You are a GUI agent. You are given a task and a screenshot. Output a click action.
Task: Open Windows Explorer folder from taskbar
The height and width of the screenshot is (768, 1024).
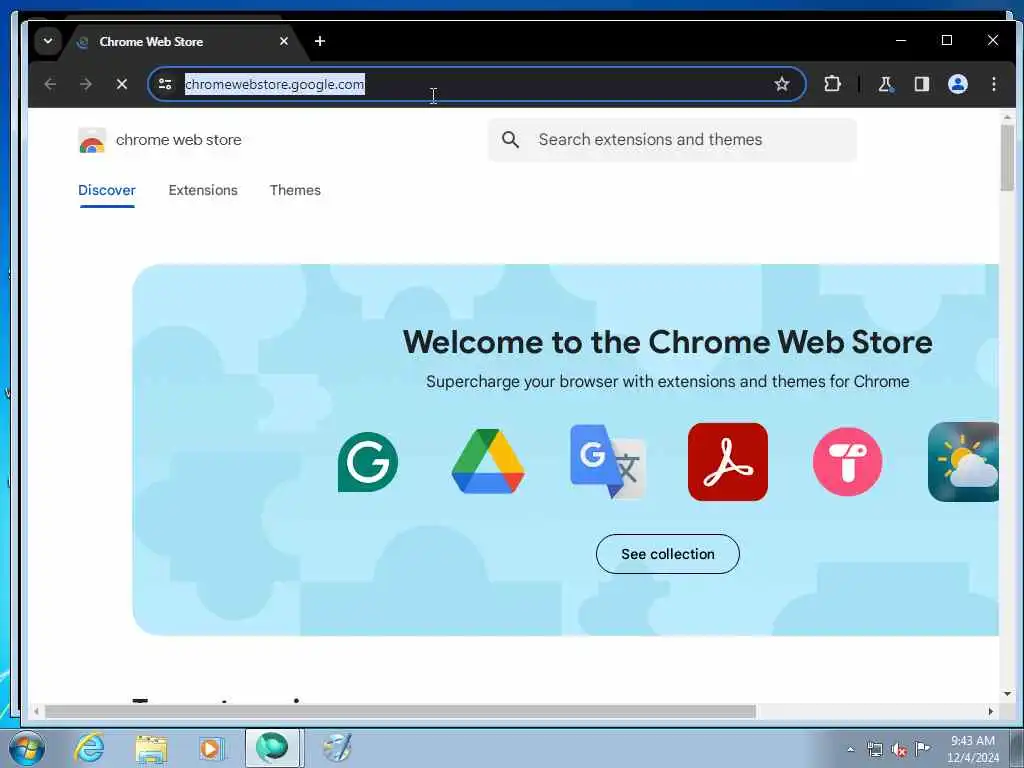coord(152,748)
